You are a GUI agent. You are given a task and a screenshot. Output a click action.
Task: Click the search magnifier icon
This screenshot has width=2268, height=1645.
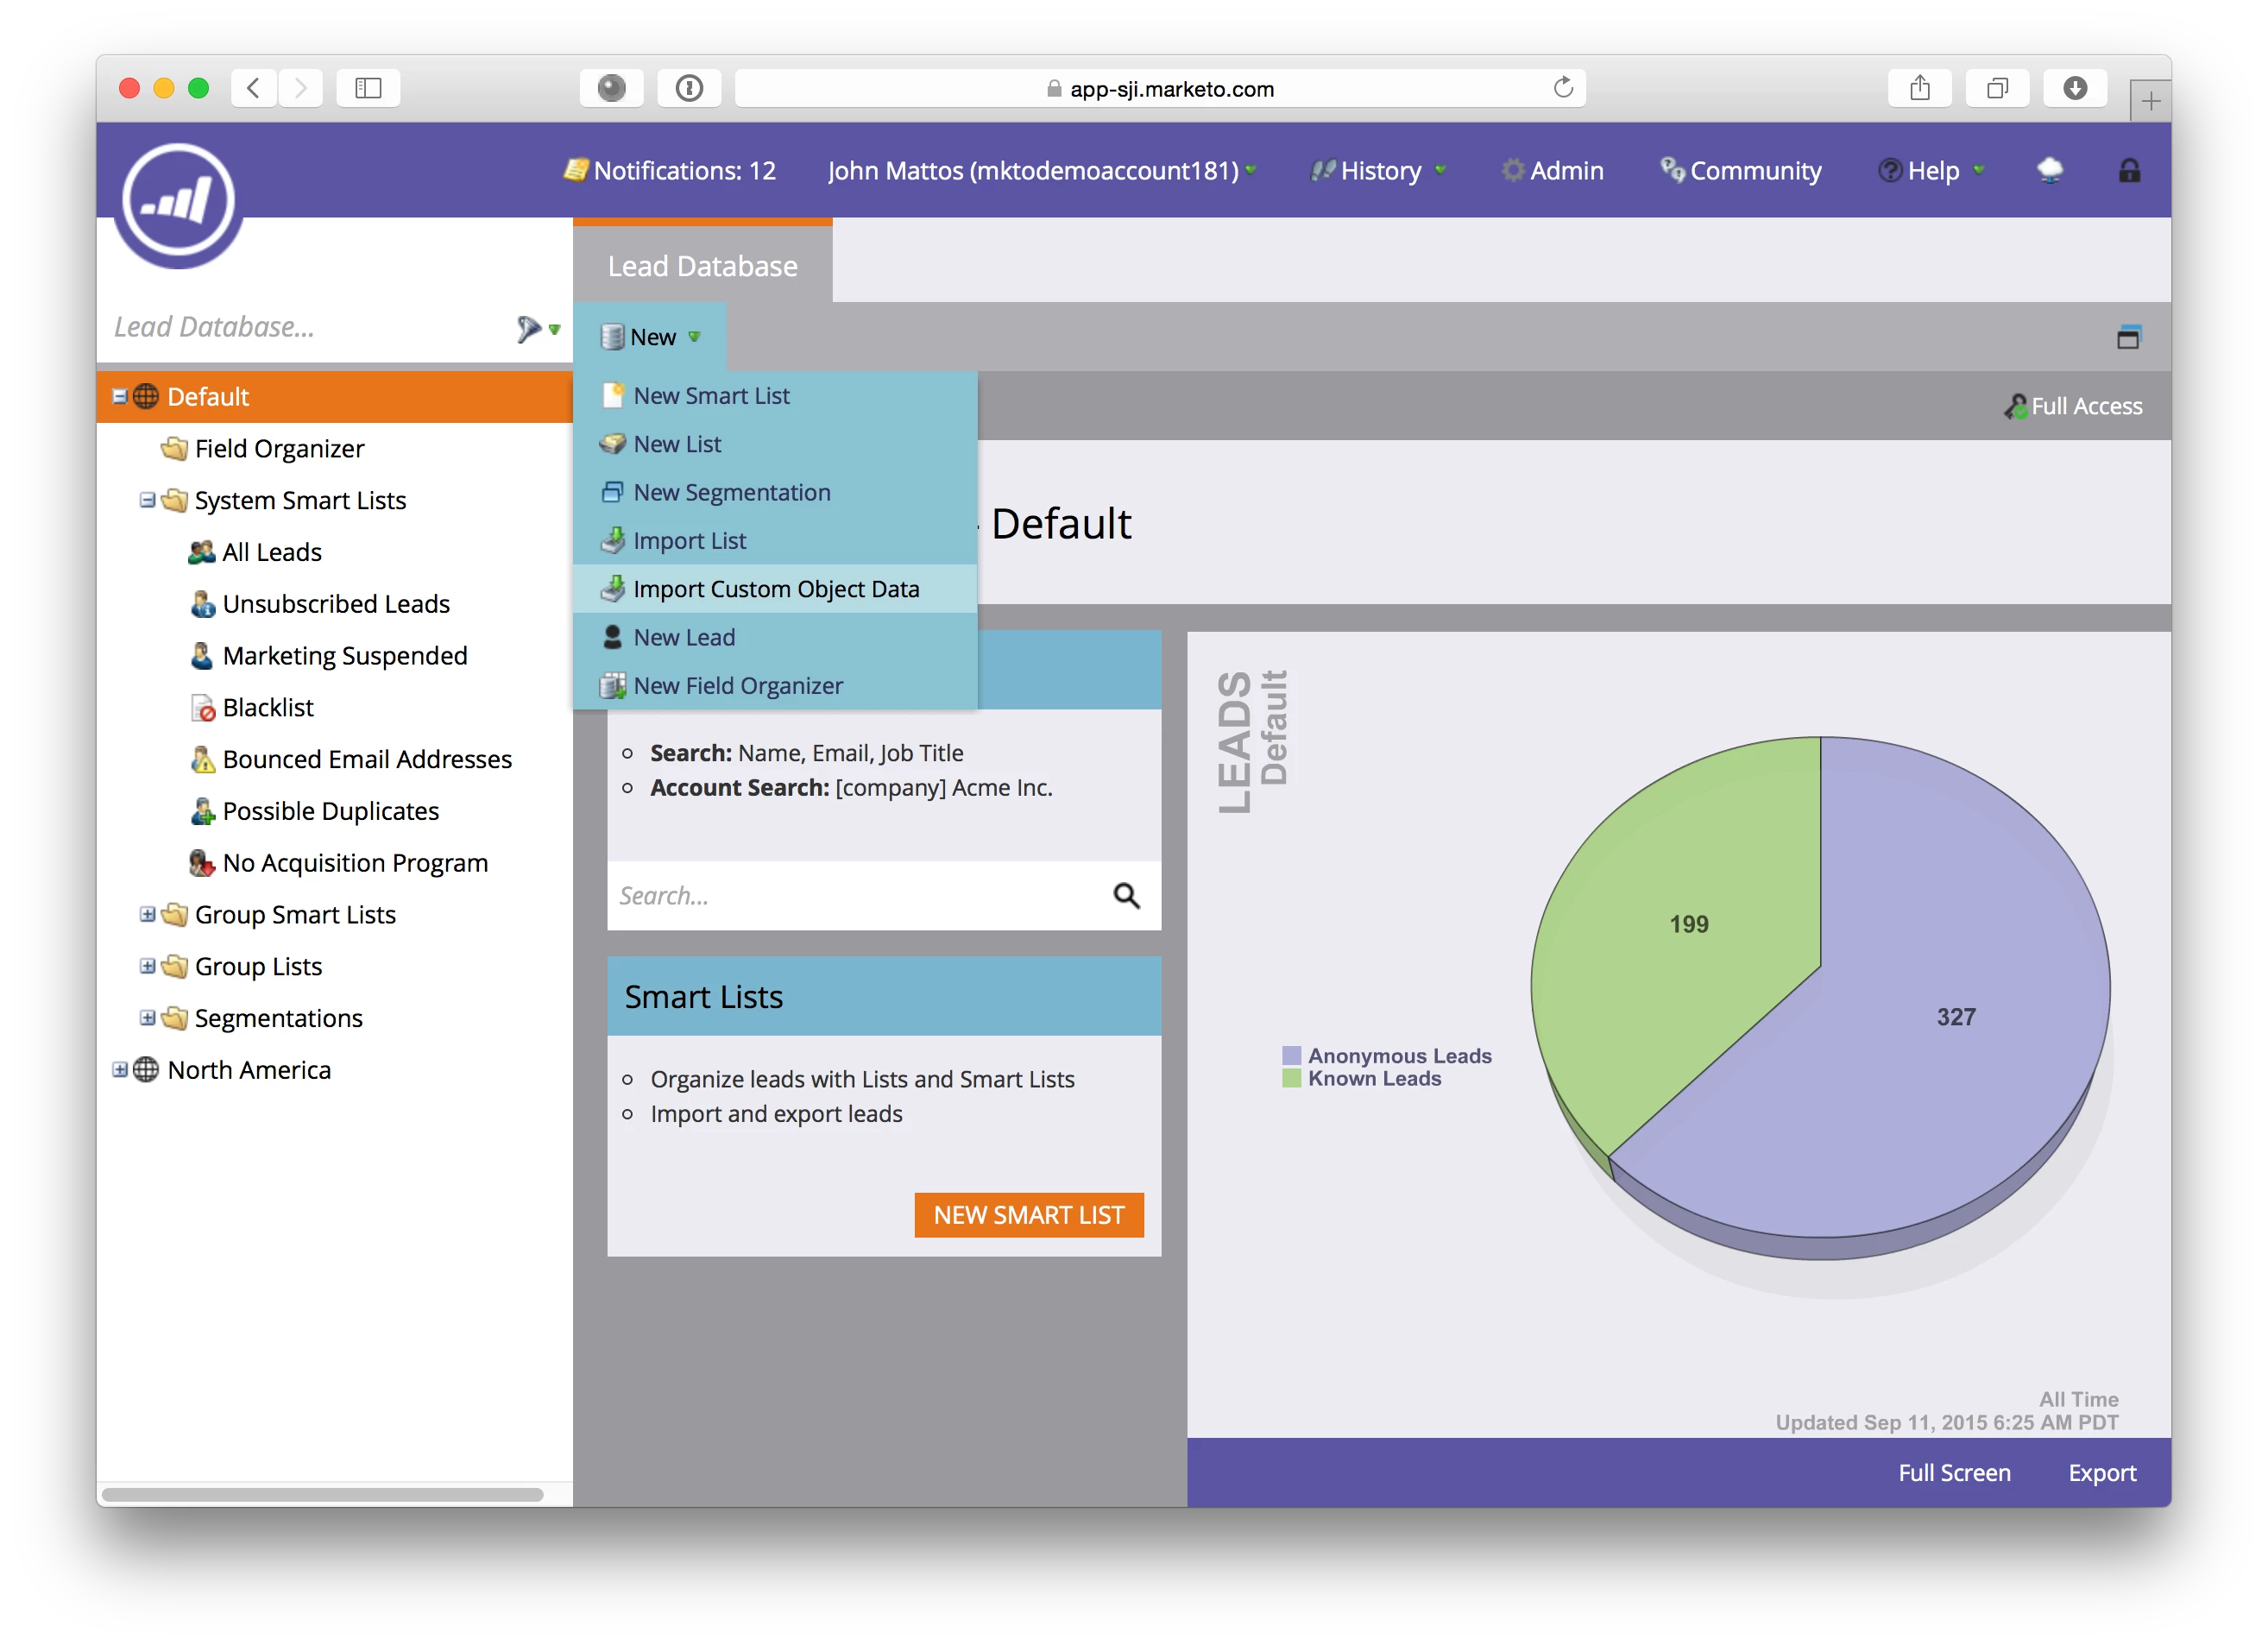pyautogui.click(x=1126, y=896)
